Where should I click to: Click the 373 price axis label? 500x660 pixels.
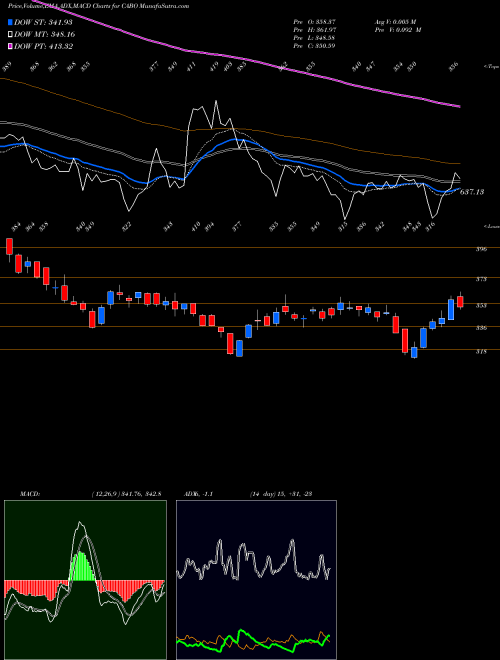pos(481,279)
